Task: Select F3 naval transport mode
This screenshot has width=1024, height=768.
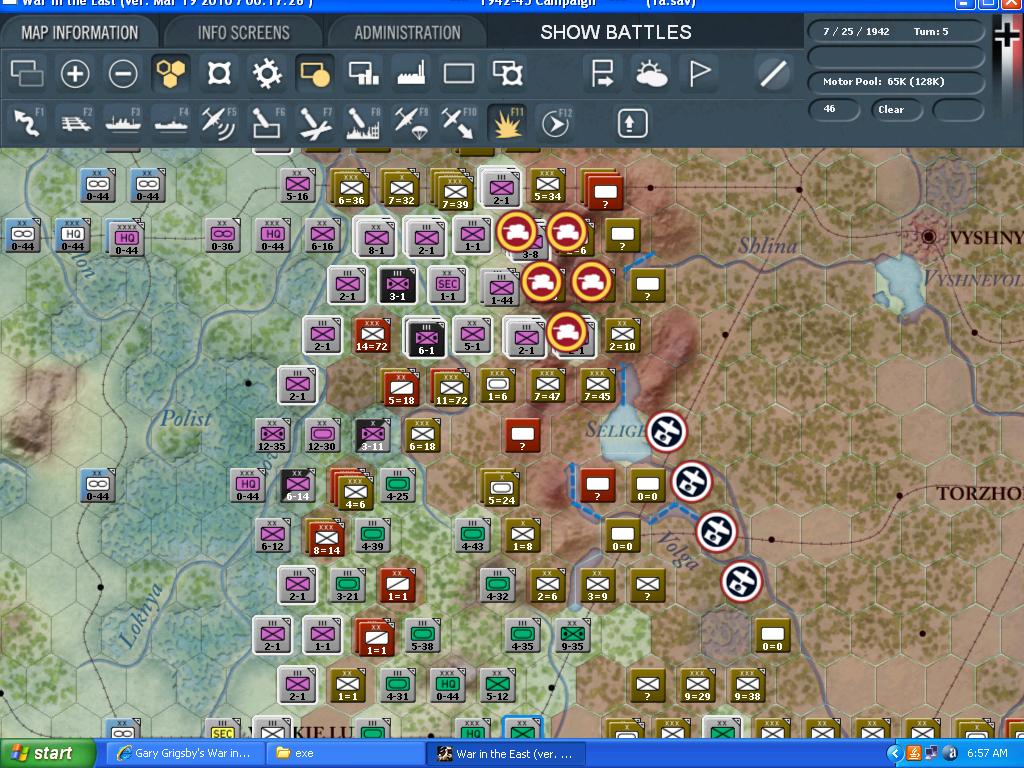Action: (x=123, y=123)
